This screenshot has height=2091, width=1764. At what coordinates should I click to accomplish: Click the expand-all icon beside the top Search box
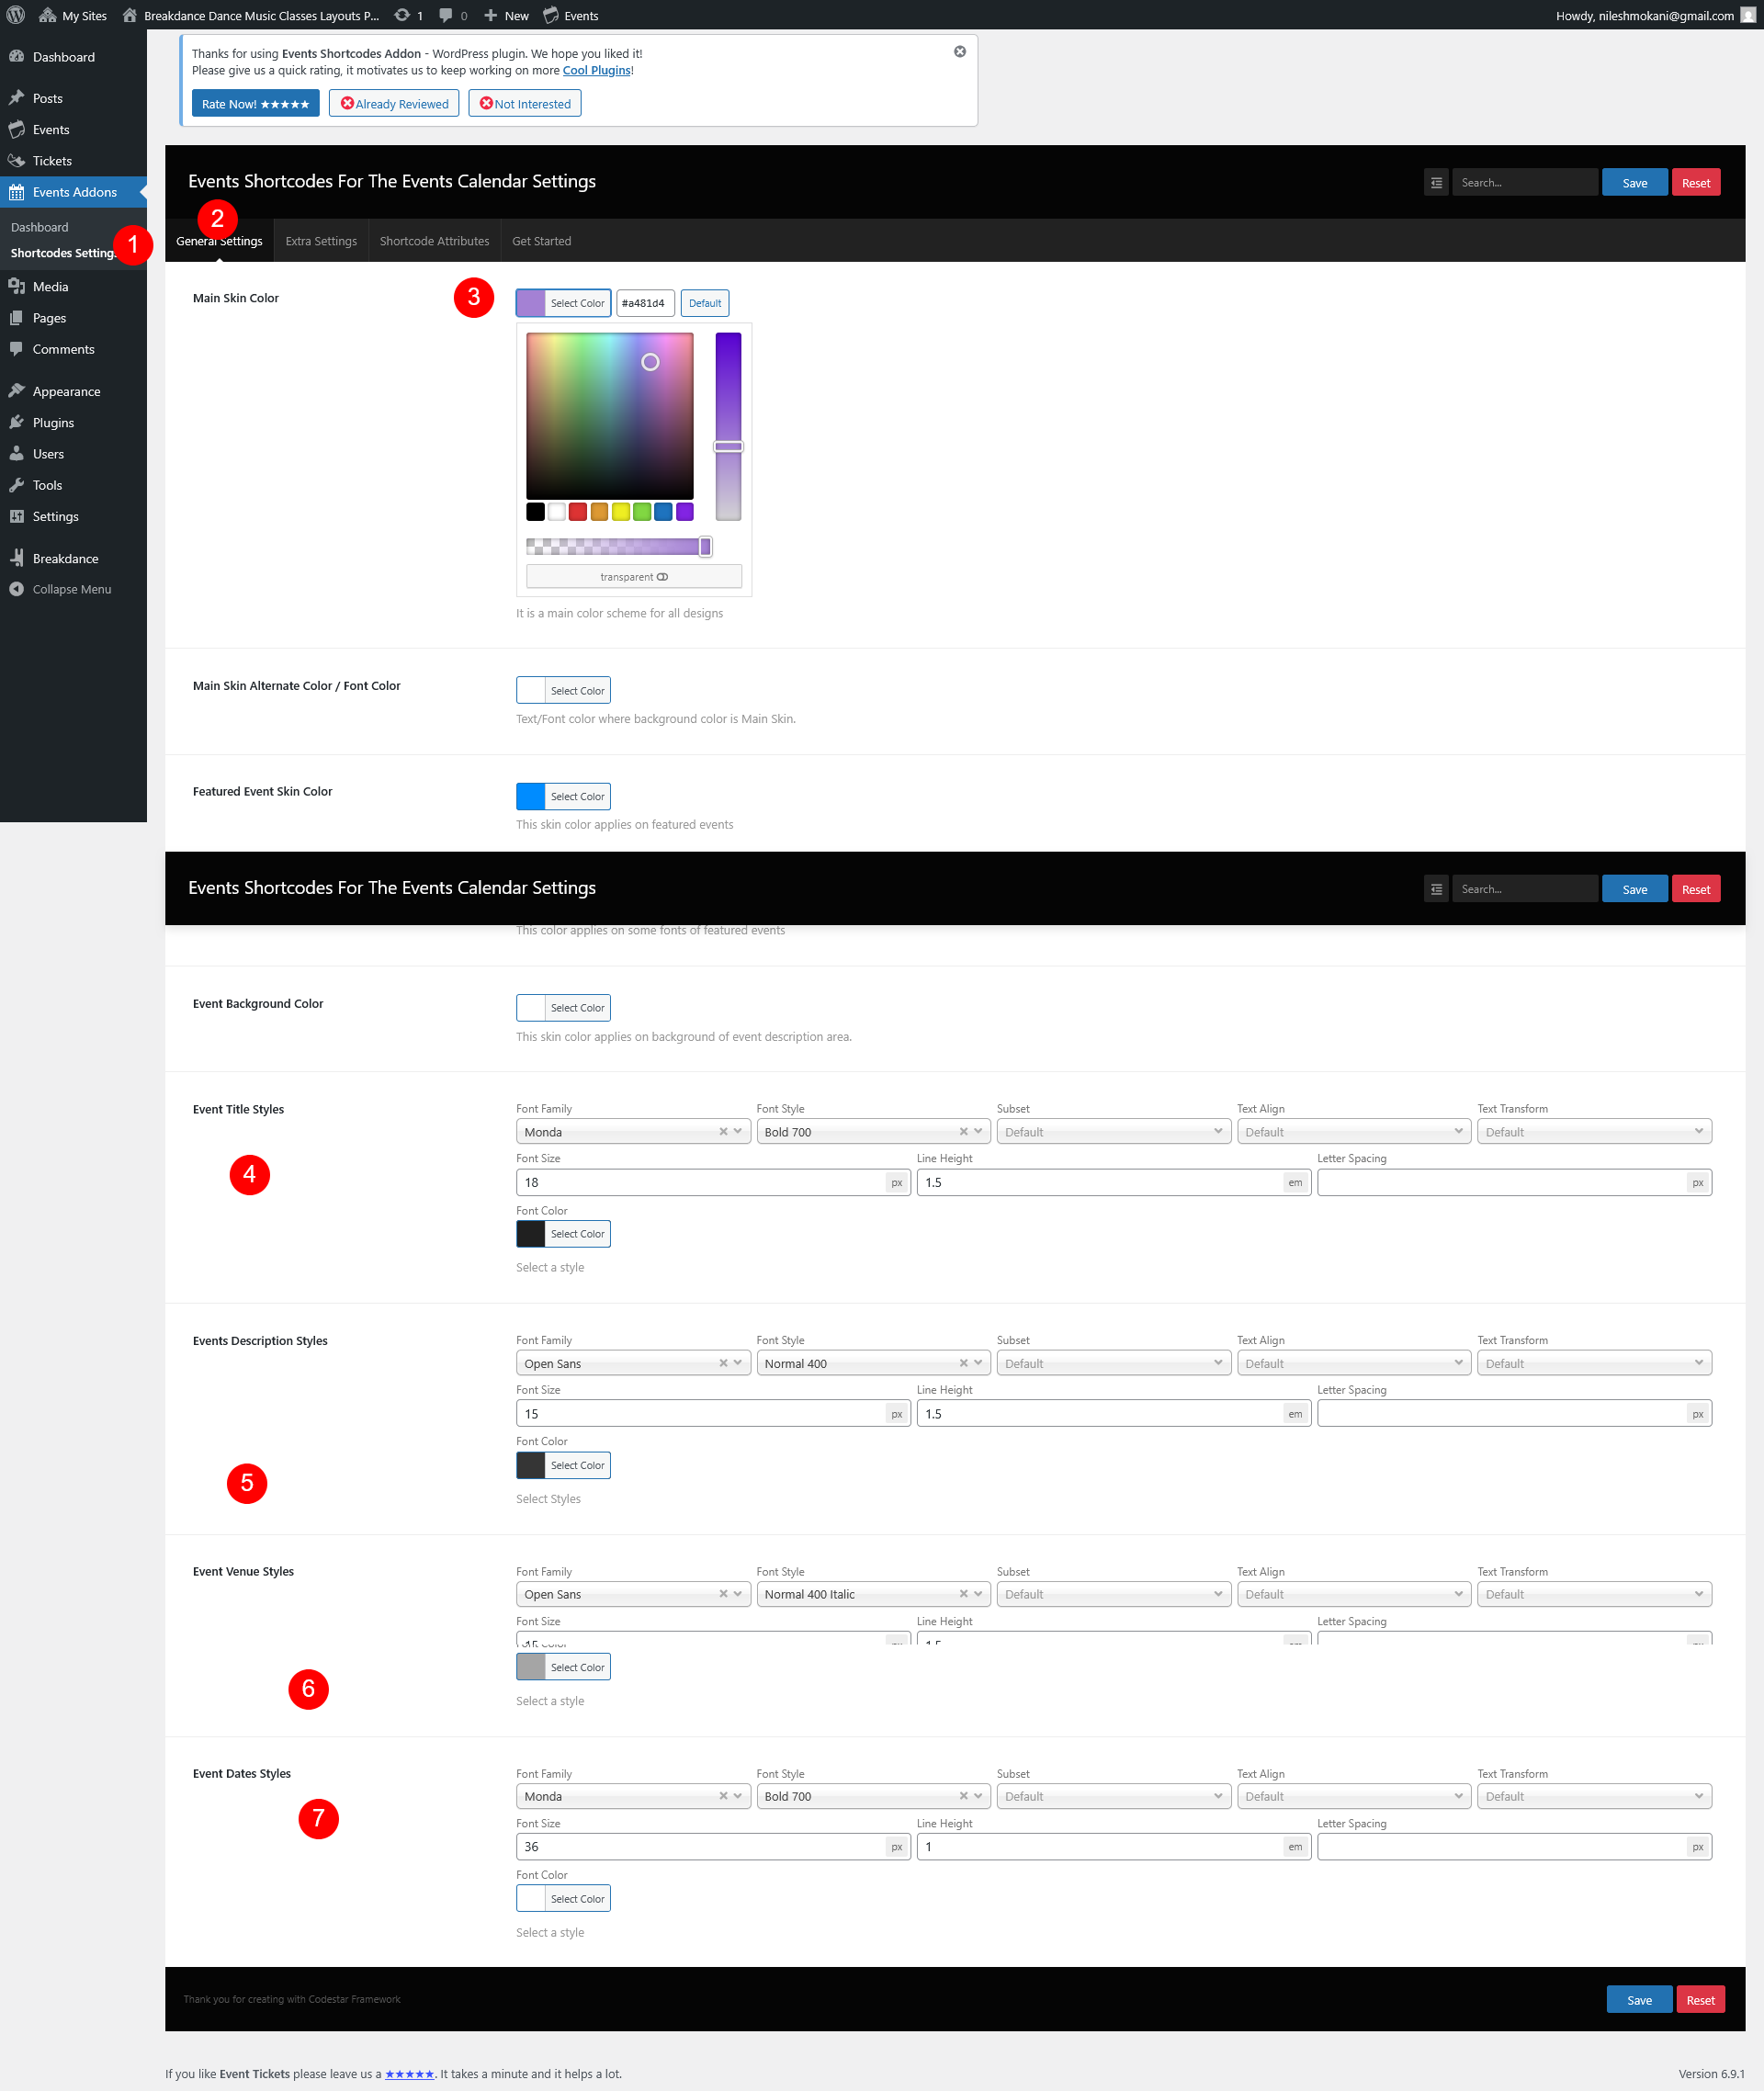(1435, 183)
